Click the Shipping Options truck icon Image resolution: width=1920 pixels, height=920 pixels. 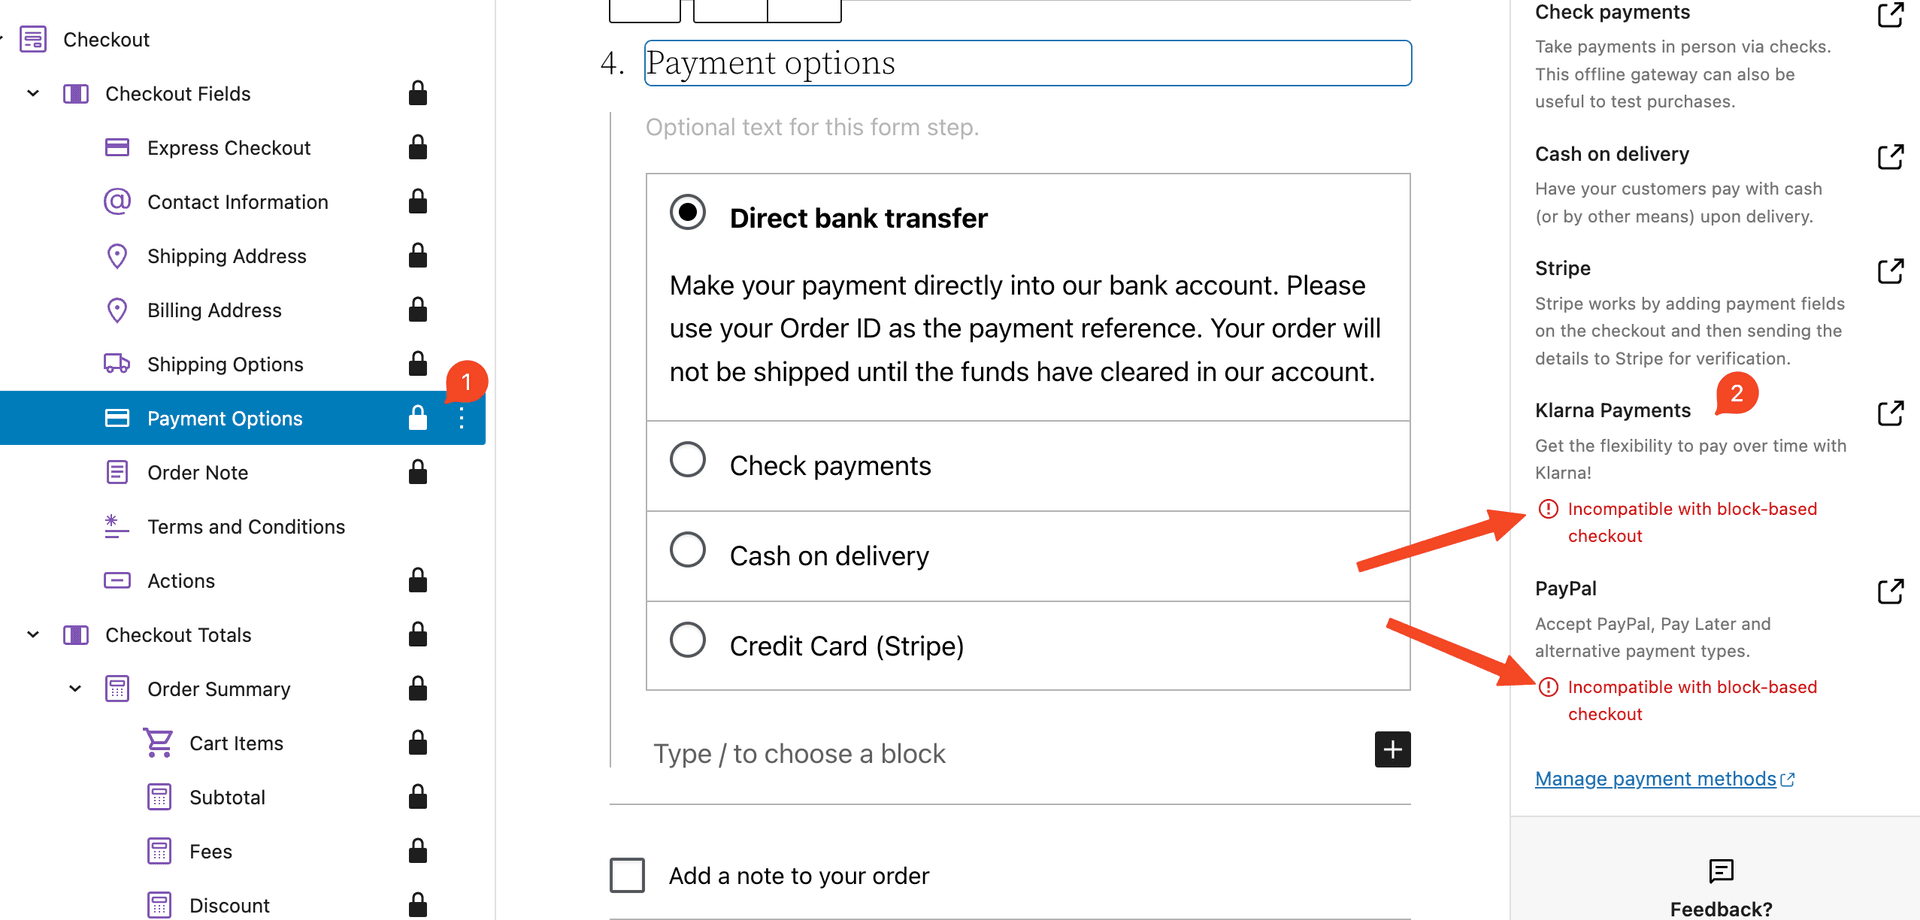[117, 364]
